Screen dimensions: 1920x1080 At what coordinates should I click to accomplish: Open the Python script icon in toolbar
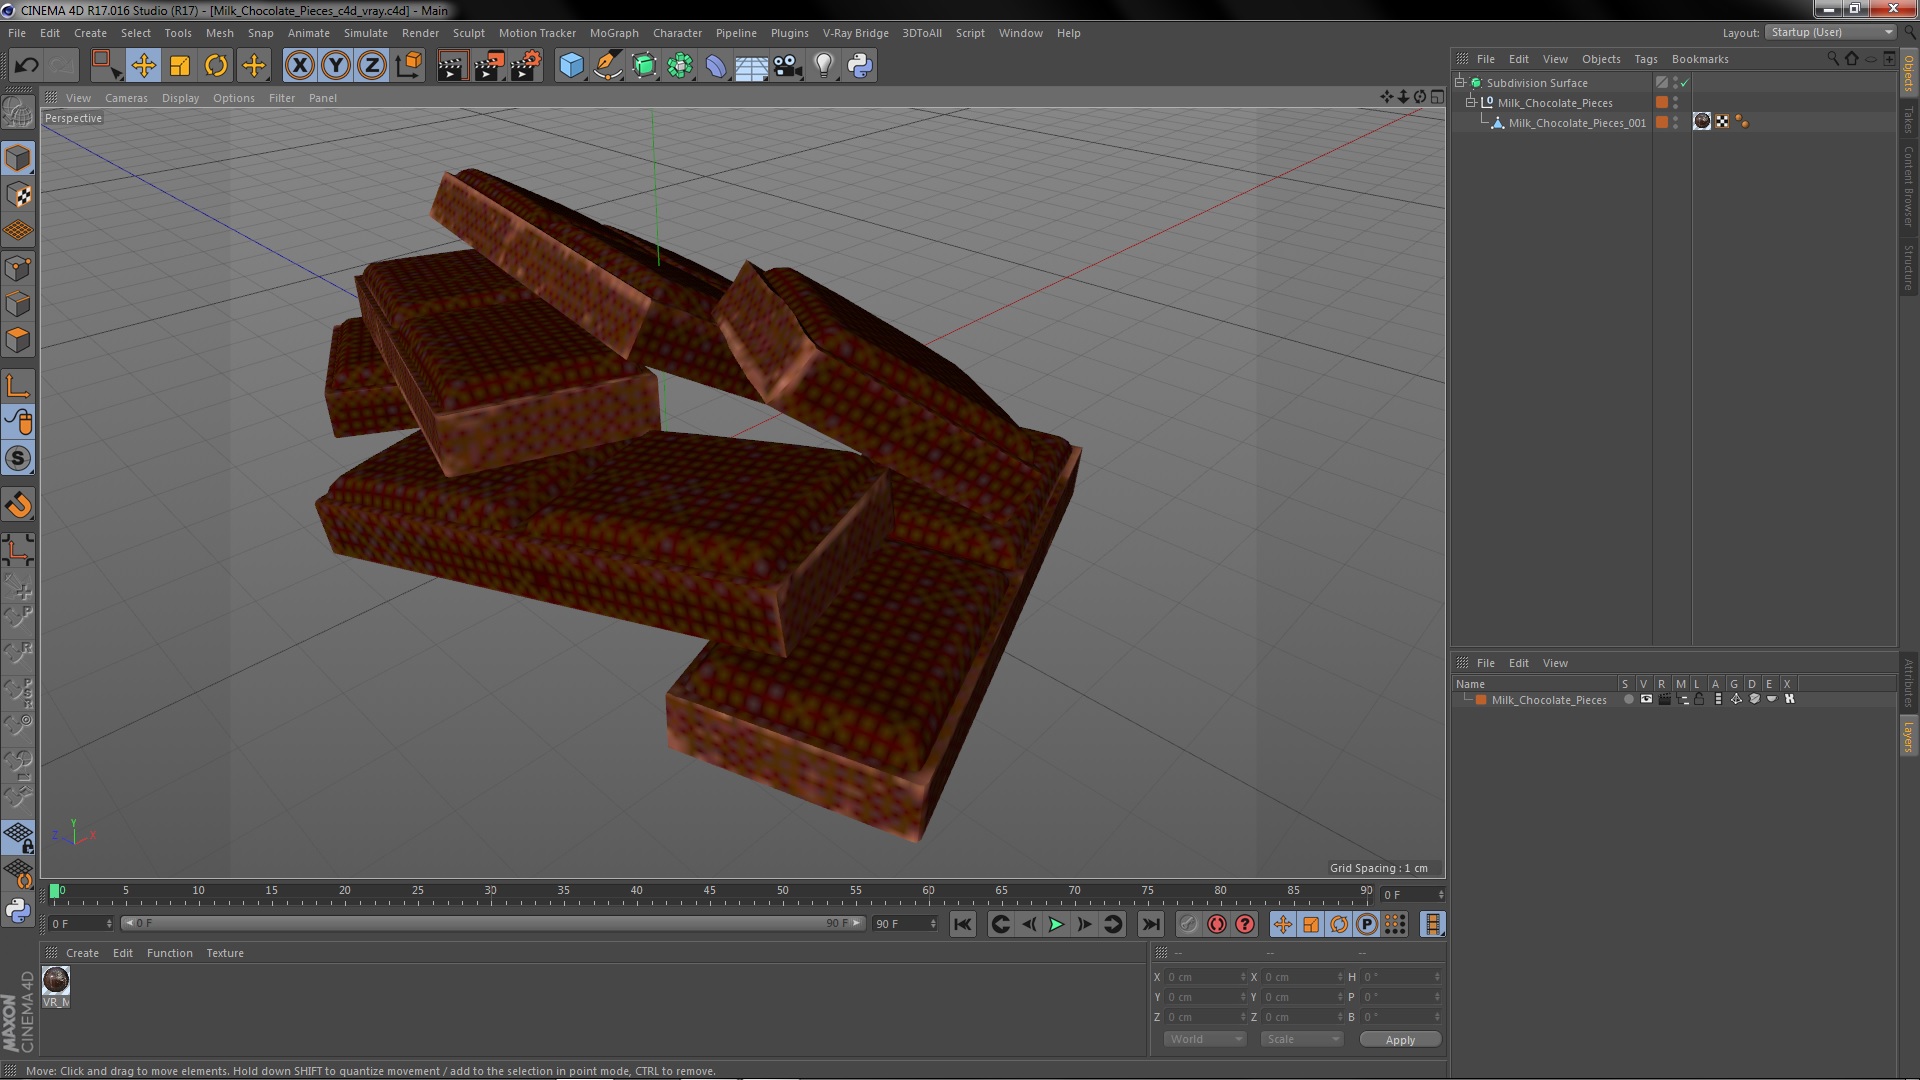(x=860, y=66)
